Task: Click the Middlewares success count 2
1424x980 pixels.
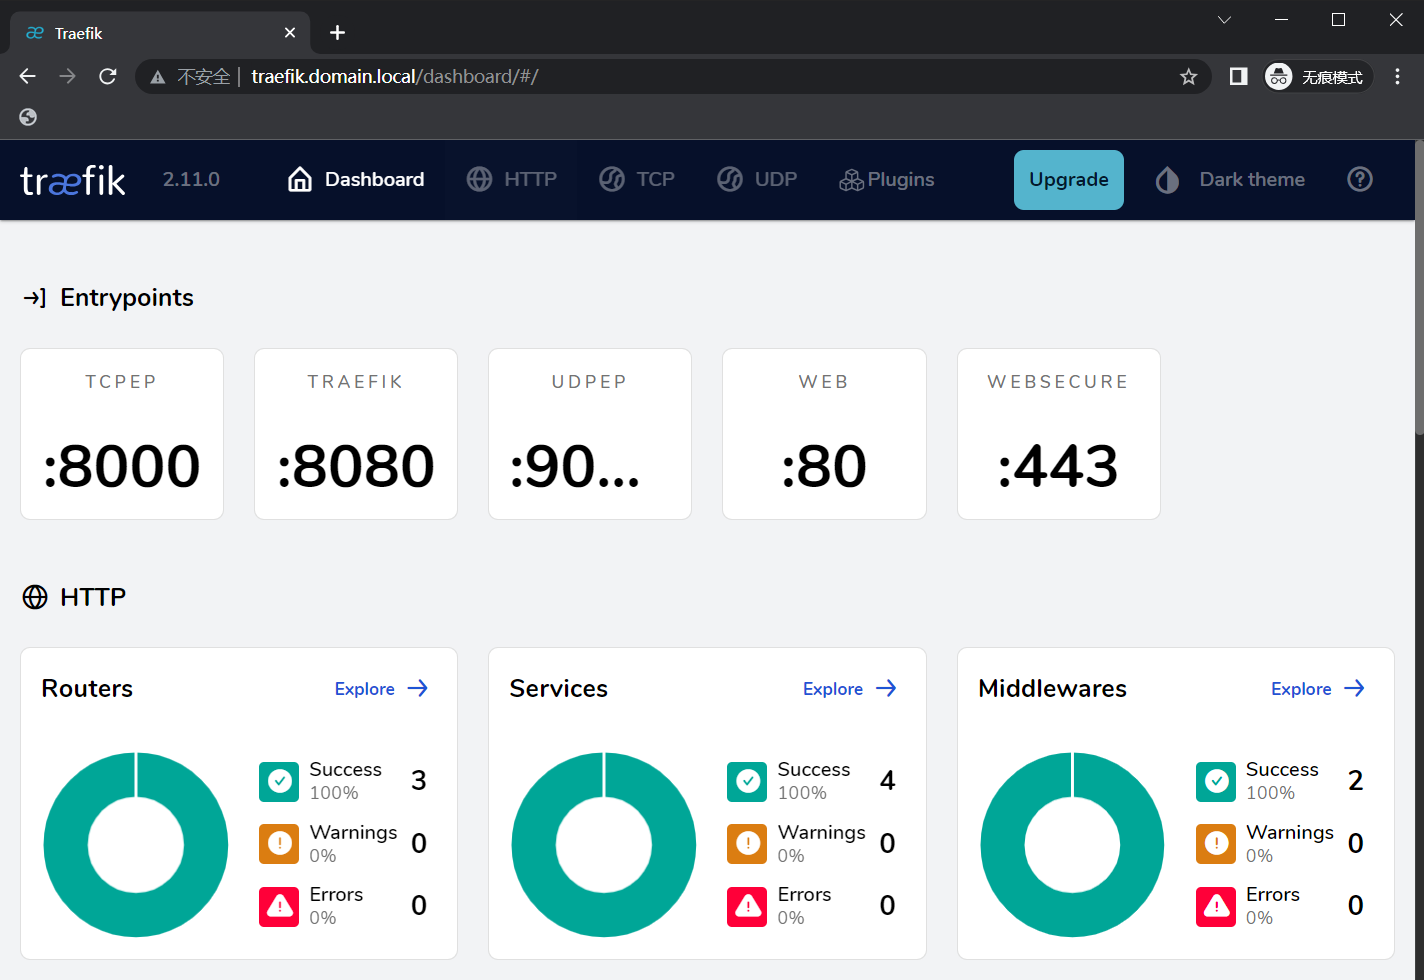Action: (x=1355, y=781)
